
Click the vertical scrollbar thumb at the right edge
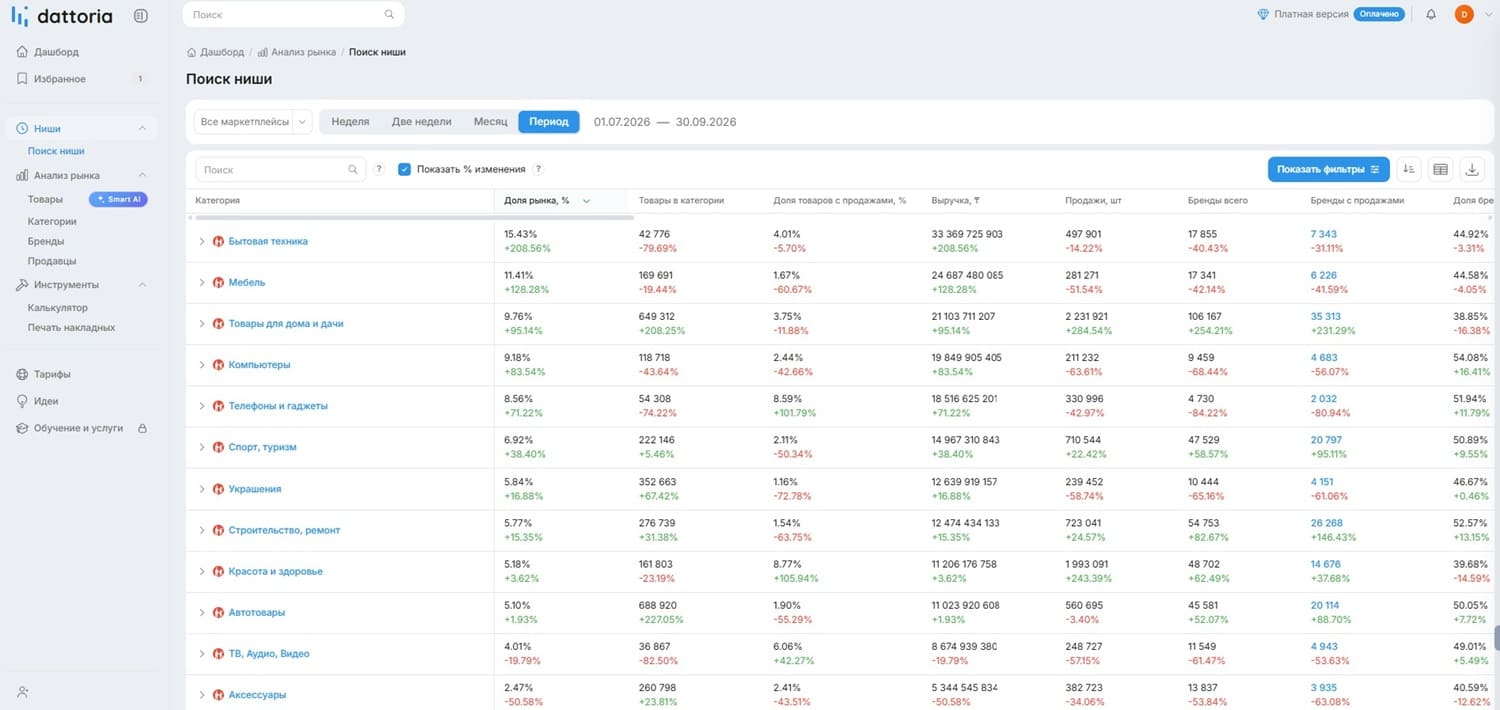point(1497,638)
